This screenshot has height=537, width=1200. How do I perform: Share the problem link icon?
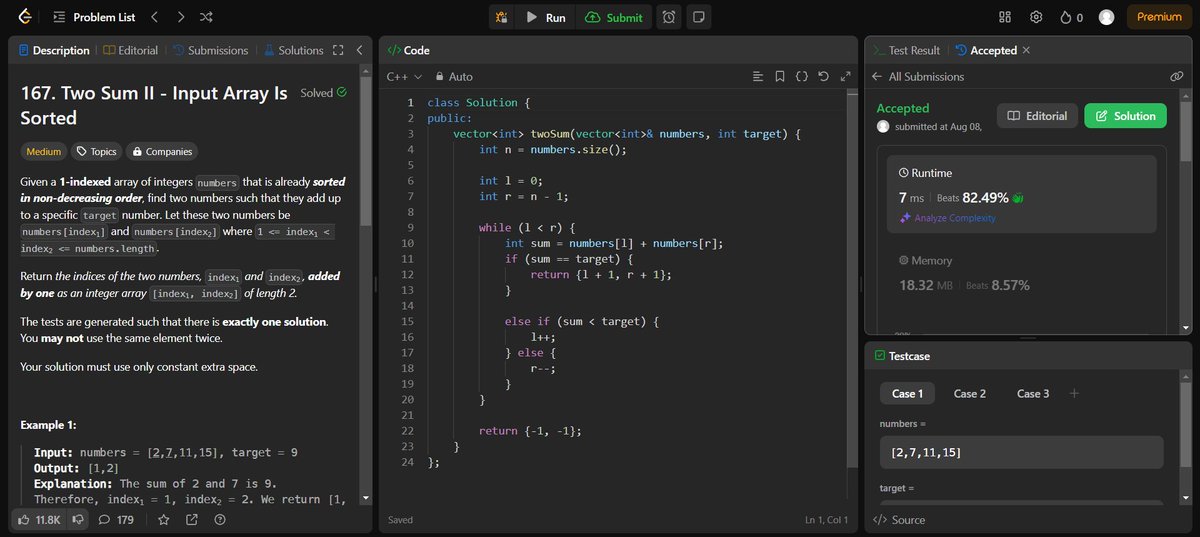pyautogui.click(x=191, y=519)
